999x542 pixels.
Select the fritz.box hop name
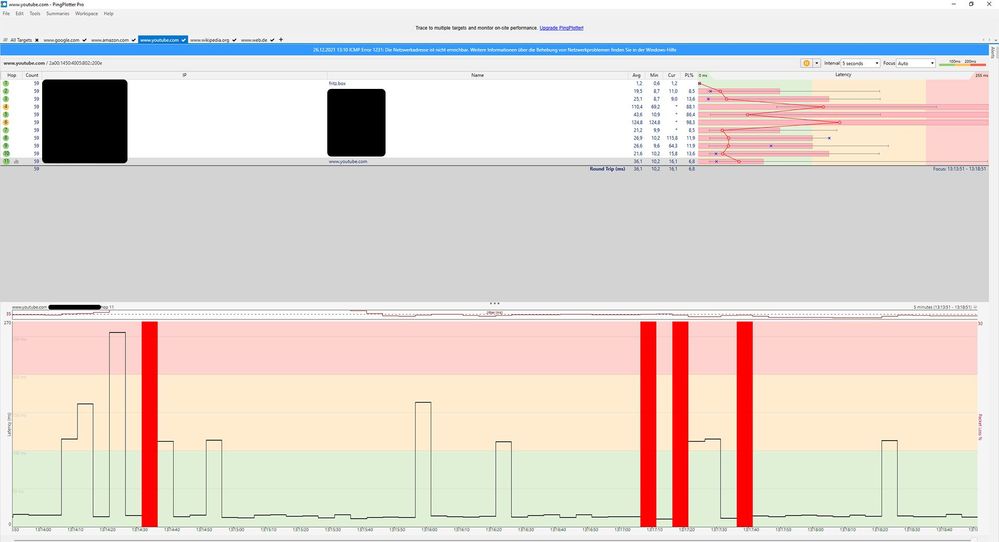pyautogui.click(x=337, y=83)
